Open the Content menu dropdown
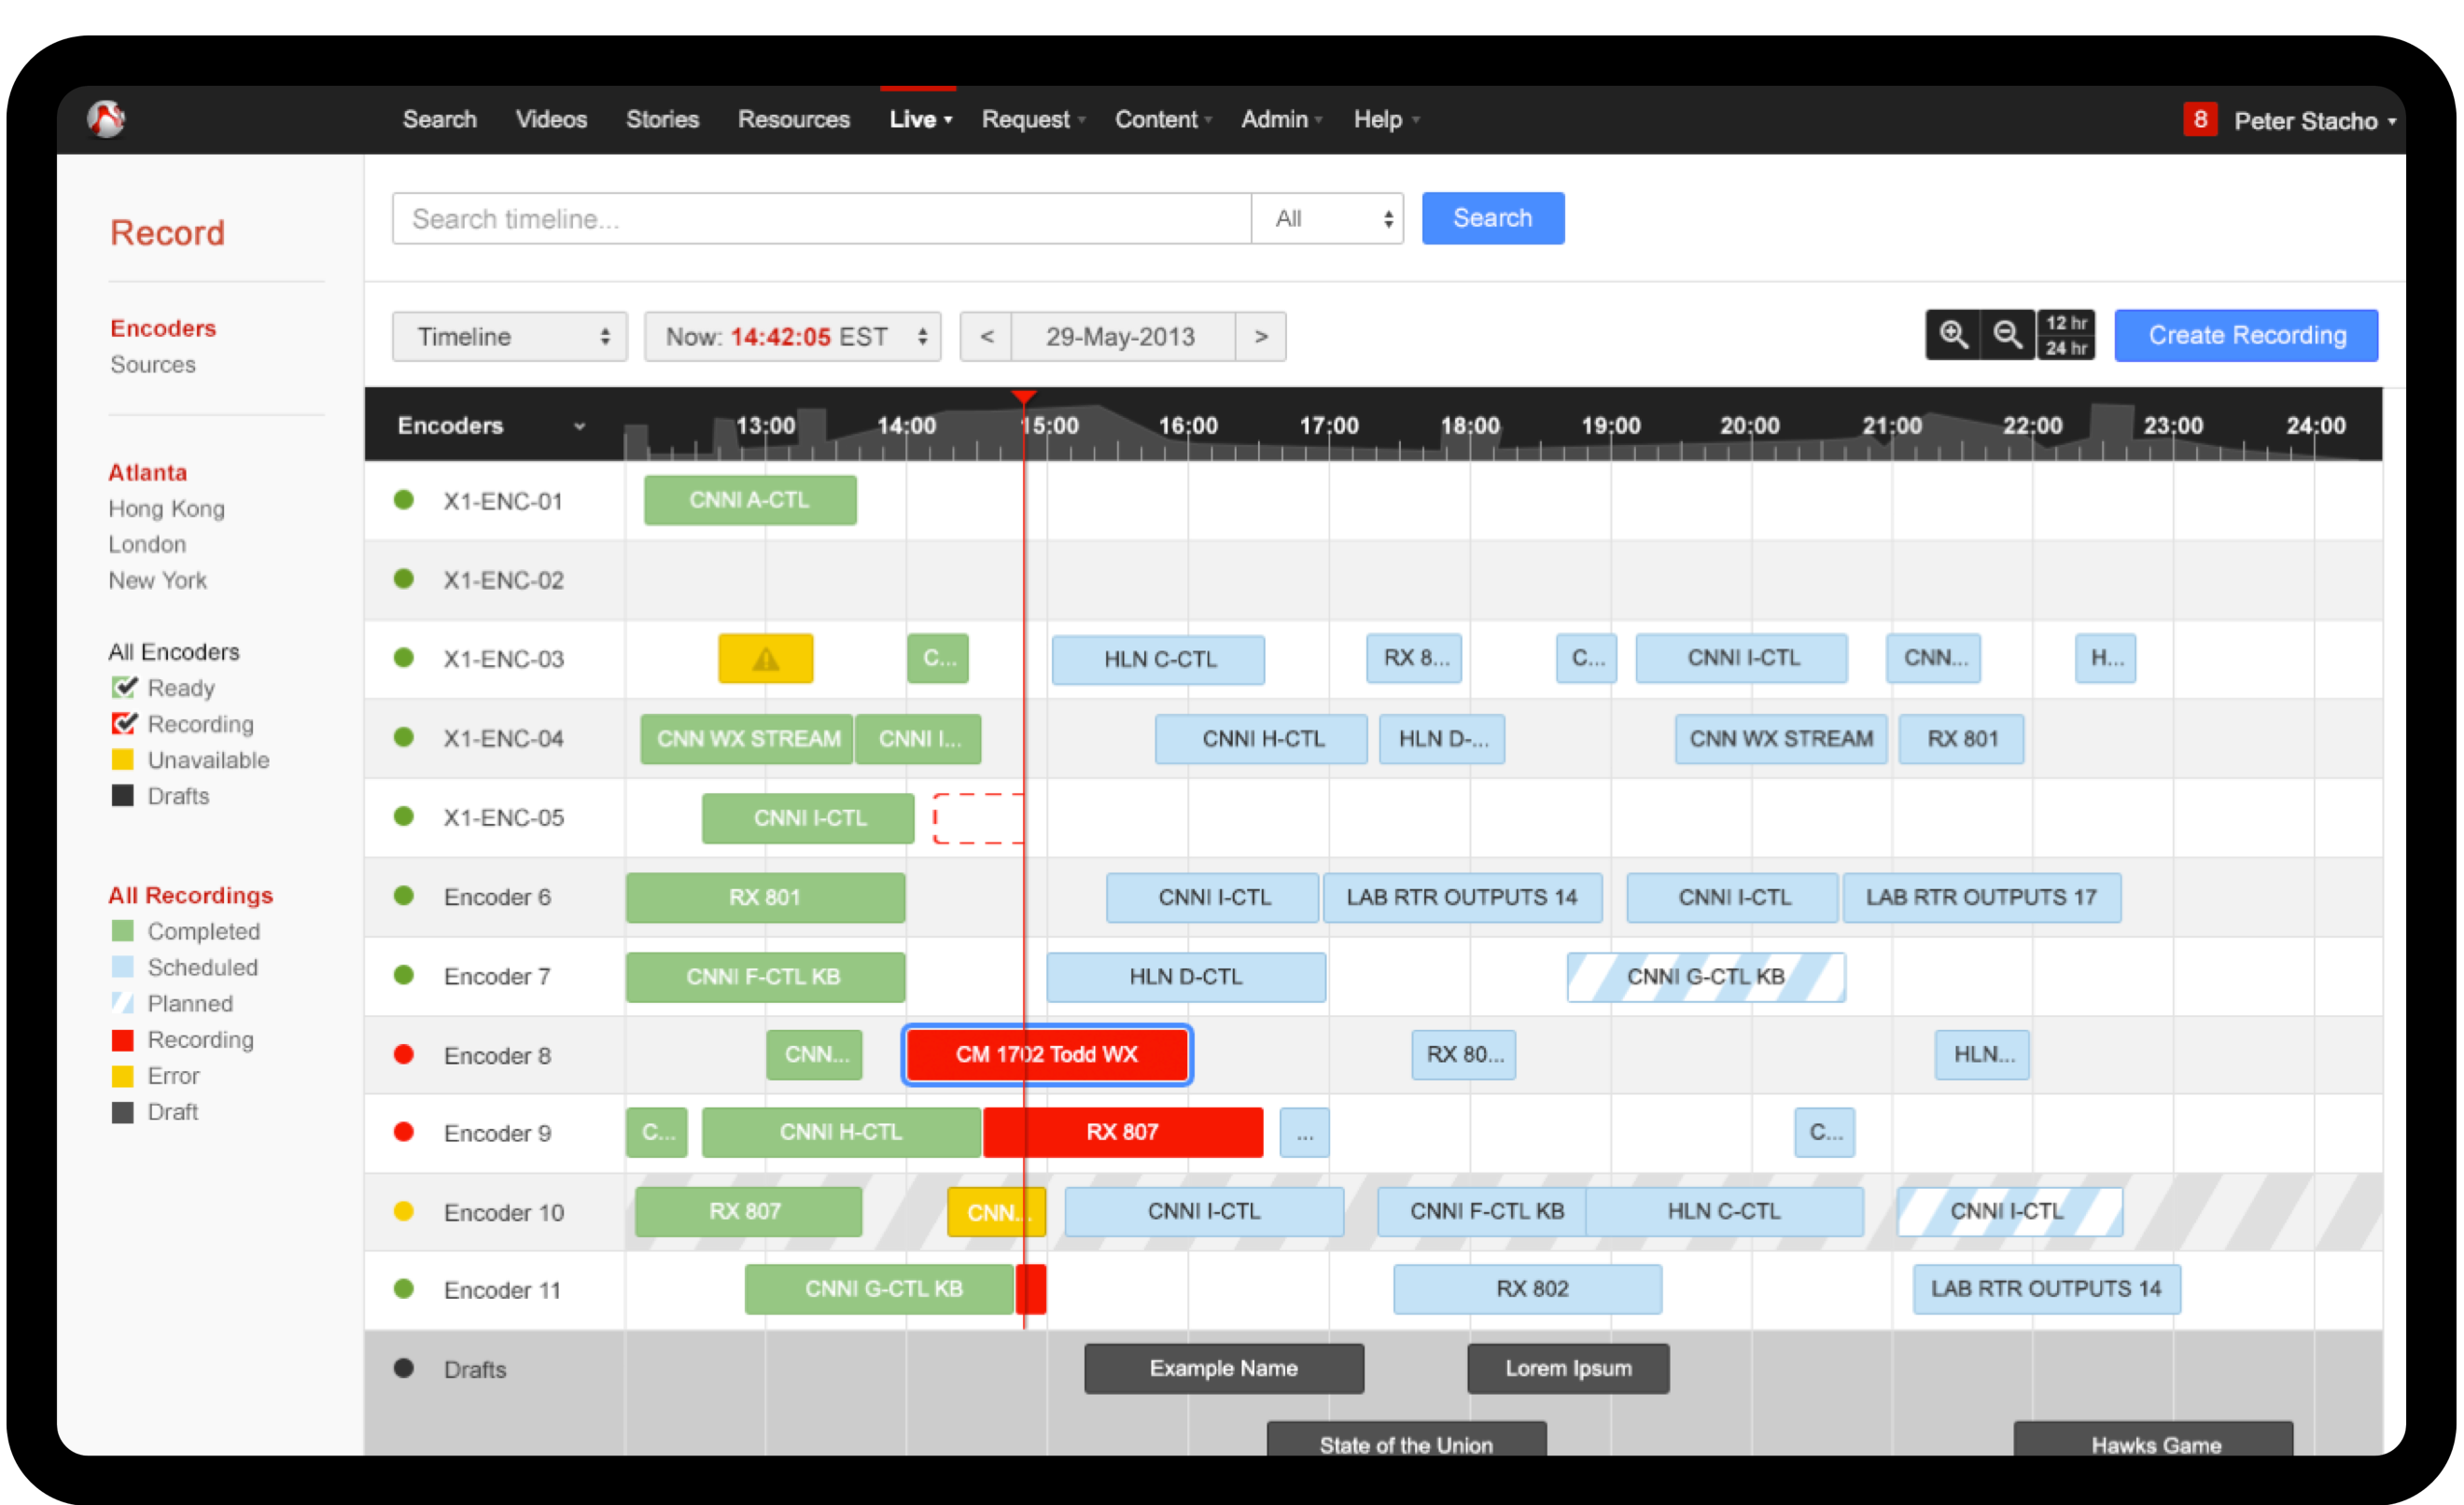Image resolution: width=2464 pixels, height=1505 pixels. coord(1163,119)
